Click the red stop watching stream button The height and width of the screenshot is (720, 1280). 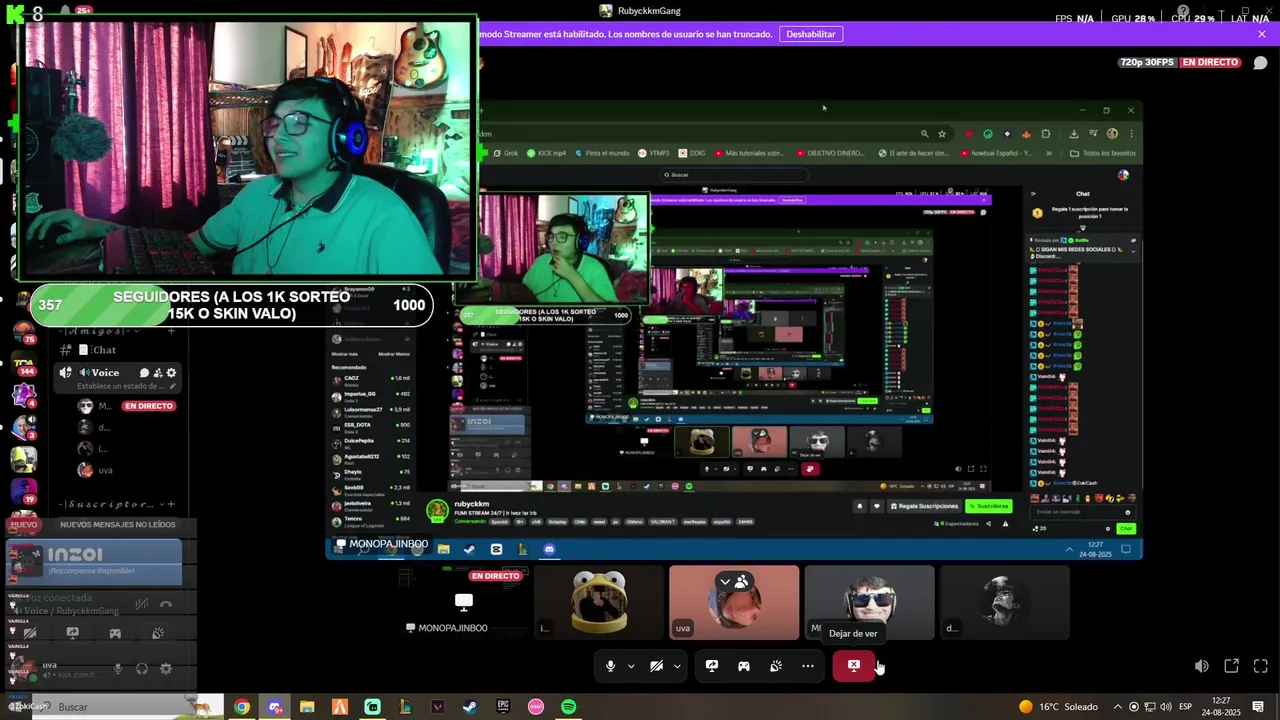point(854,666)
